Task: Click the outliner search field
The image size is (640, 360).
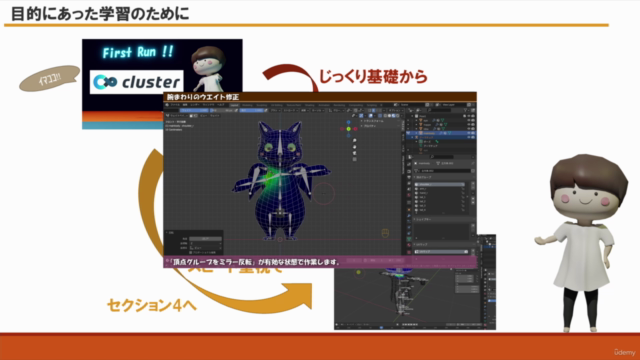Action: coord(440,110)
